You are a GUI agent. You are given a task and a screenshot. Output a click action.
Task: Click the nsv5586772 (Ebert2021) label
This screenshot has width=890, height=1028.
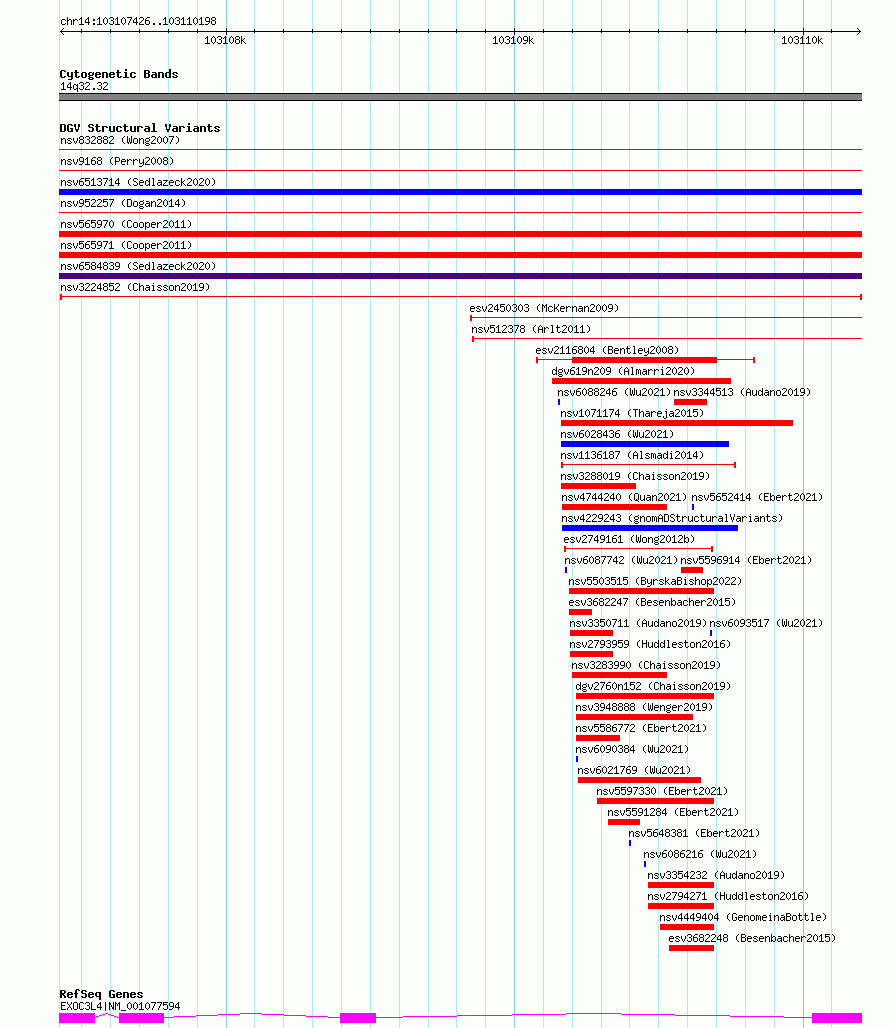pyautogui.click(x=641, y=728)
